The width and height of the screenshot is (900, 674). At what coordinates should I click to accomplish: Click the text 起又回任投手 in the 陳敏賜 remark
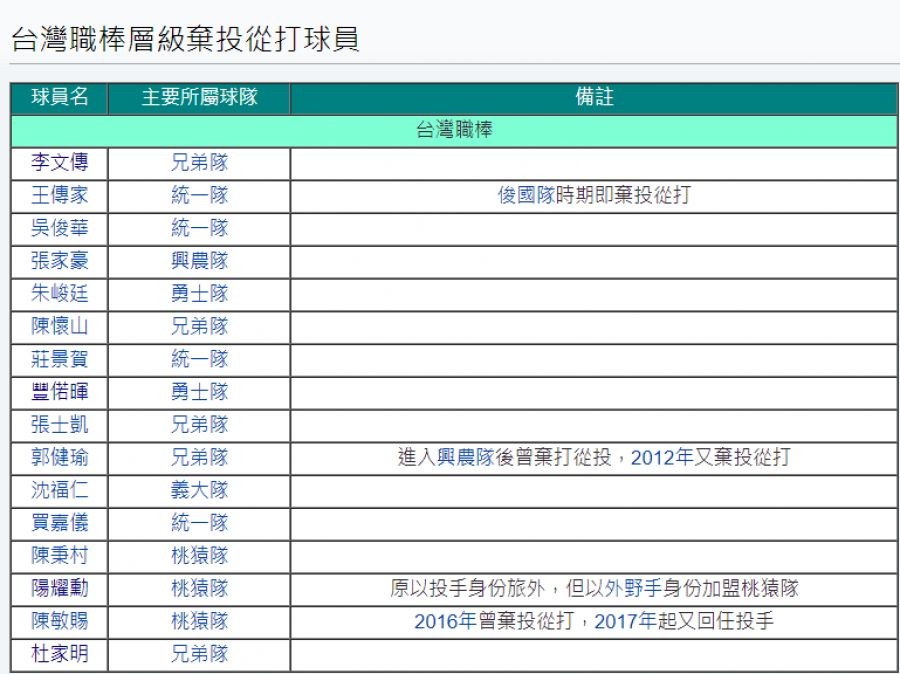tap(716, 621)
